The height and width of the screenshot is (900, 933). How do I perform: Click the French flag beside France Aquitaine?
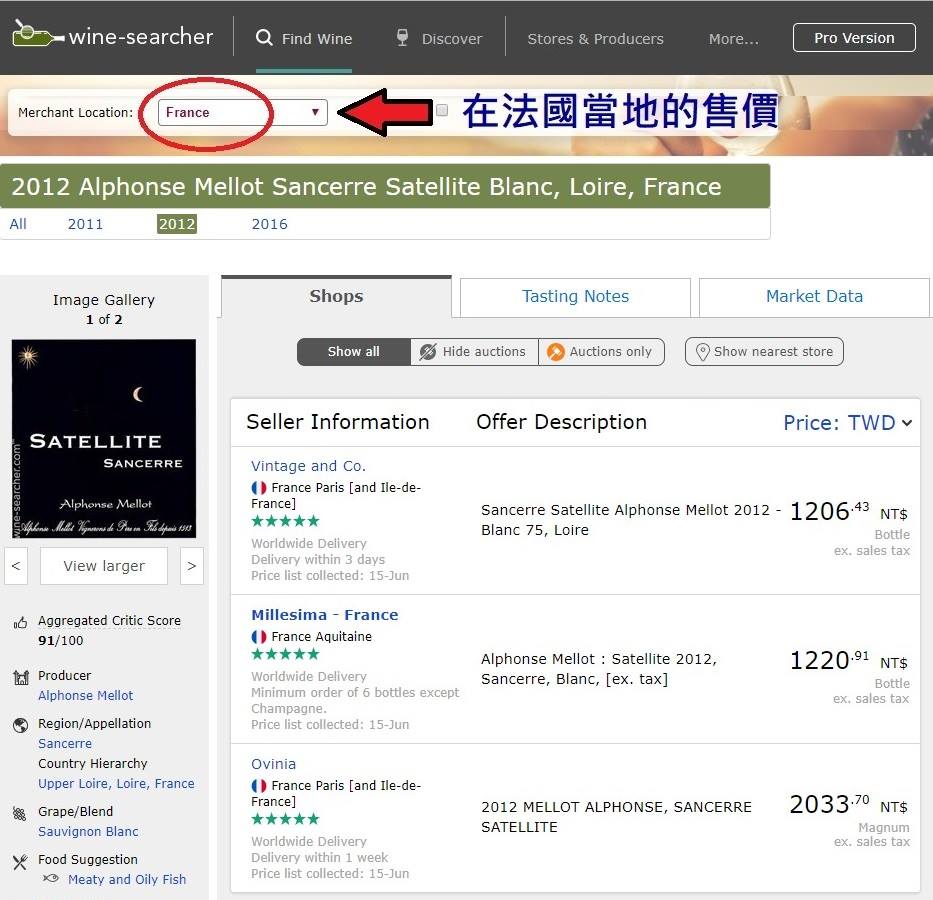(x=259, y=636)
